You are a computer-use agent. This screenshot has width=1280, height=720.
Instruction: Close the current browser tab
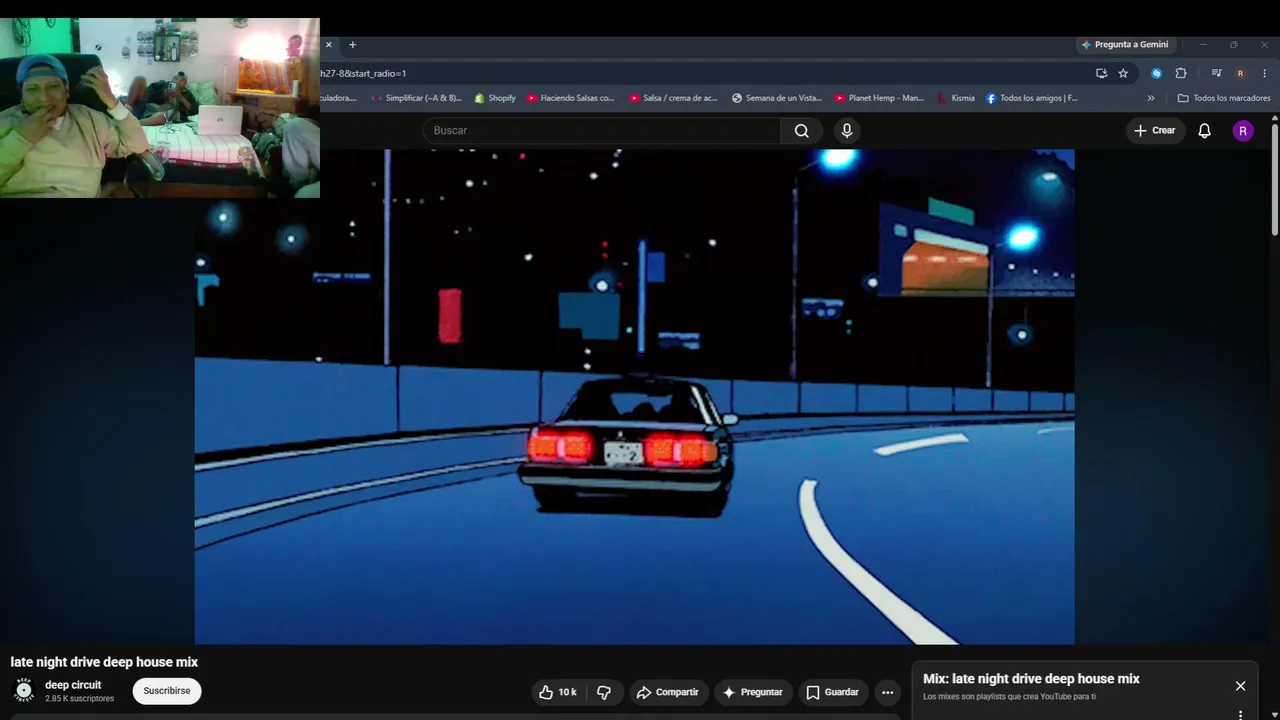tap(328, 45)
